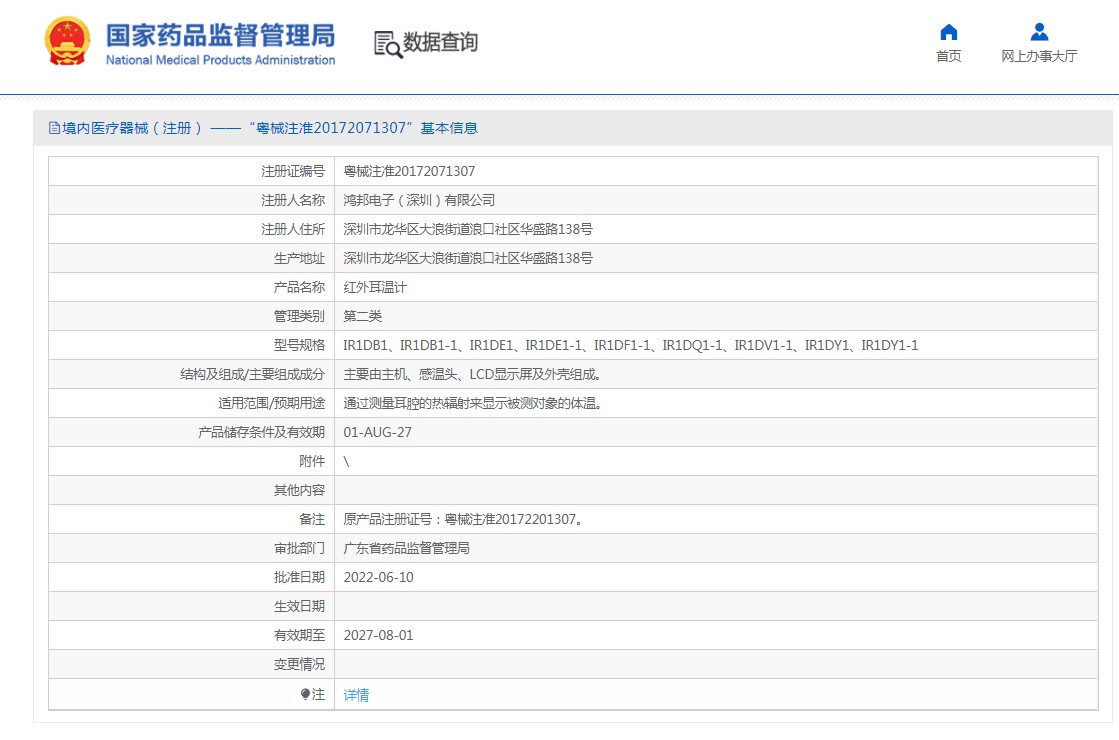
Task: Click 广东省药品监督管理局 approval department
Action: [x=406, y=548]
